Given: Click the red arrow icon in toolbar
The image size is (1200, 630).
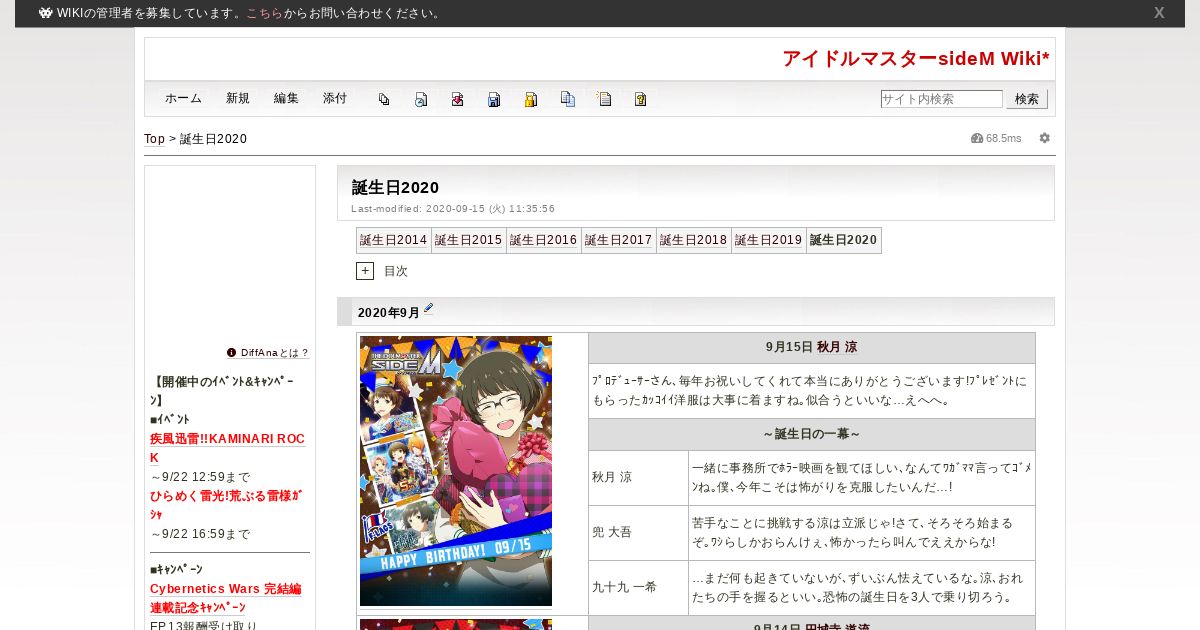Looking at the screenshot, I should (457, 99).
